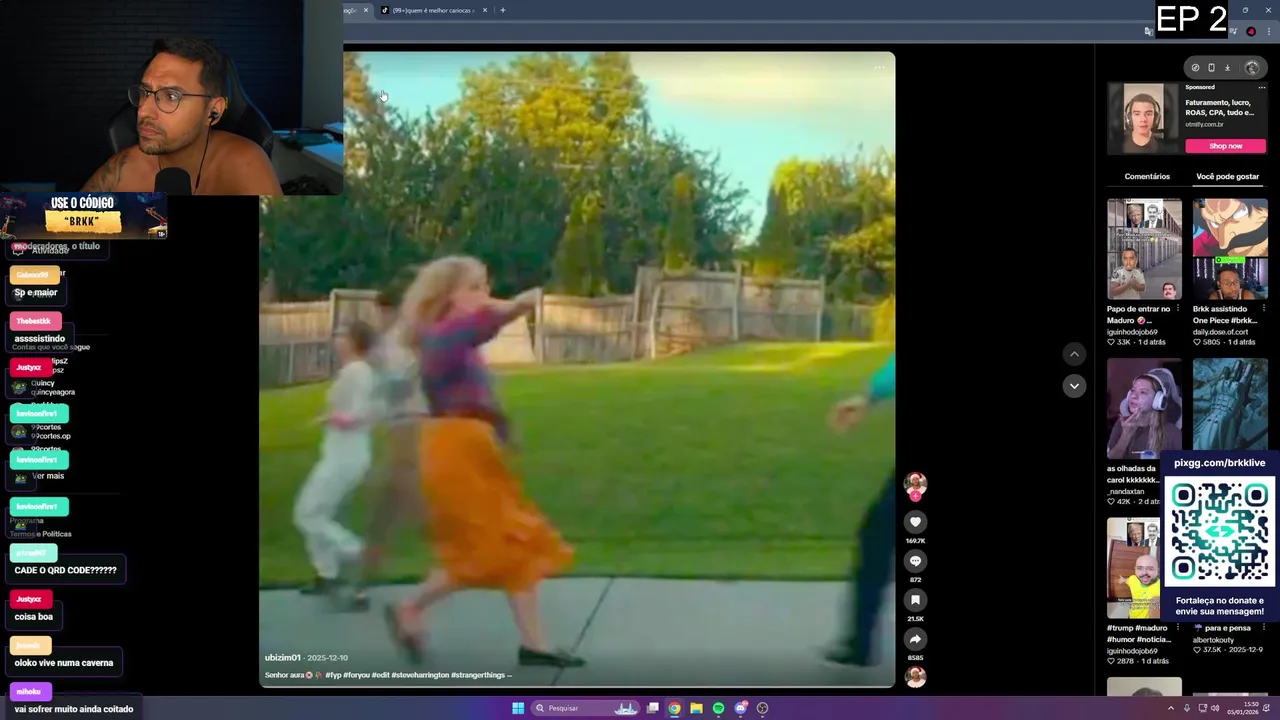Save the video with the bookmark icon

915,600
